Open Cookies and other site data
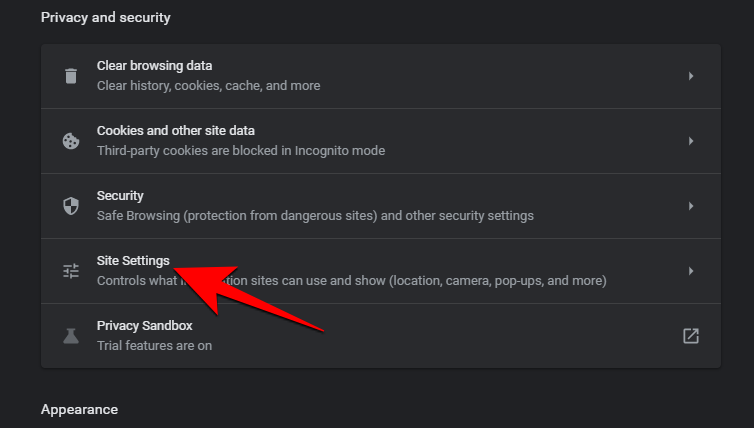Viewport: 754px width, 428px height. coord(175,131)
